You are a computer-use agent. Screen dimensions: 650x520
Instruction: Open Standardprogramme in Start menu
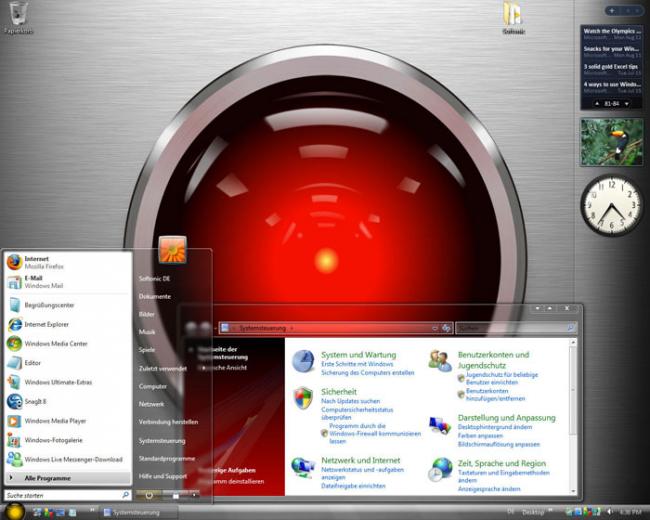coord(167,459)
